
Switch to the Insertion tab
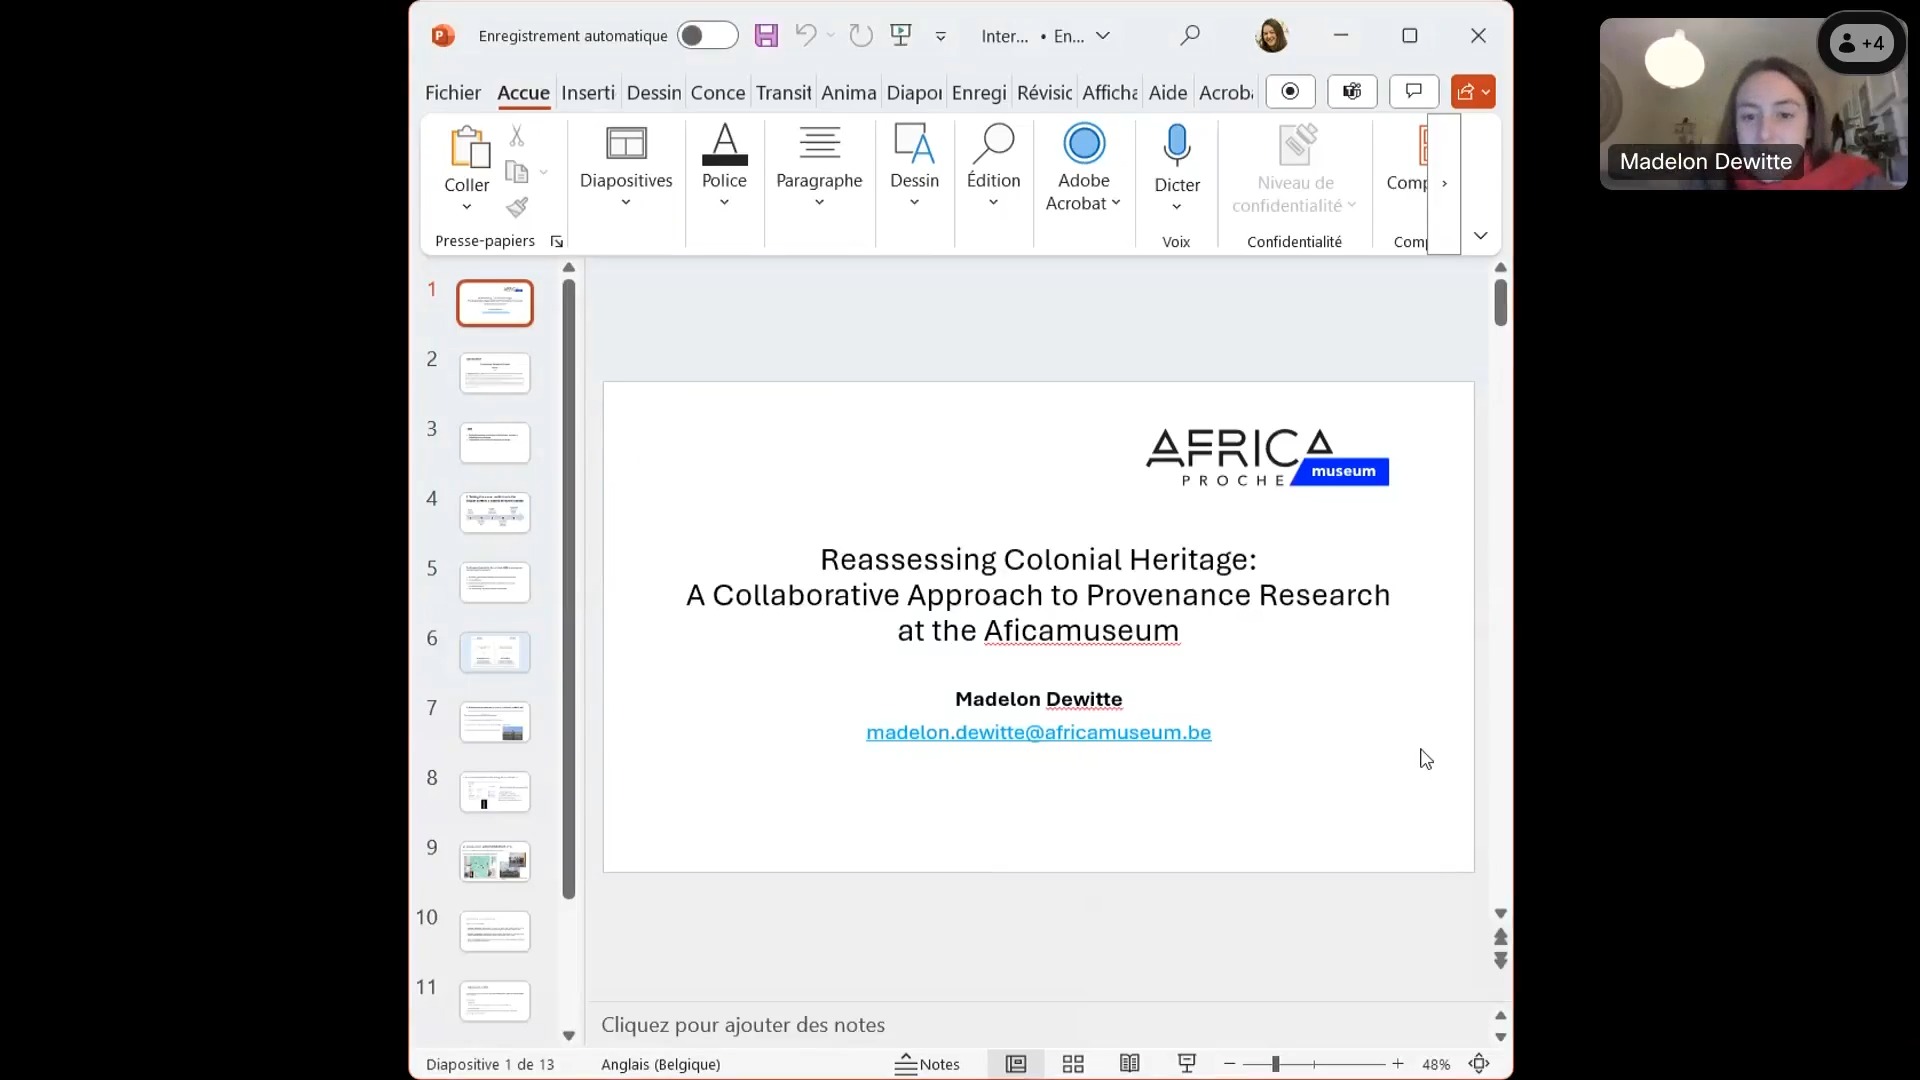tap(588, 93)
